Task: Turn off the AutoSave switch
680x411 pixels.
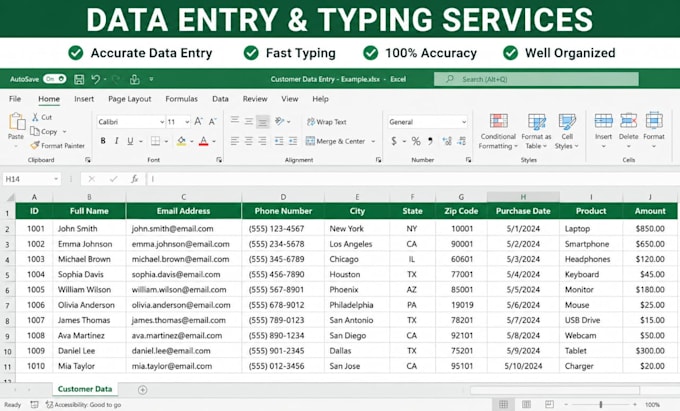Action: 55,79
